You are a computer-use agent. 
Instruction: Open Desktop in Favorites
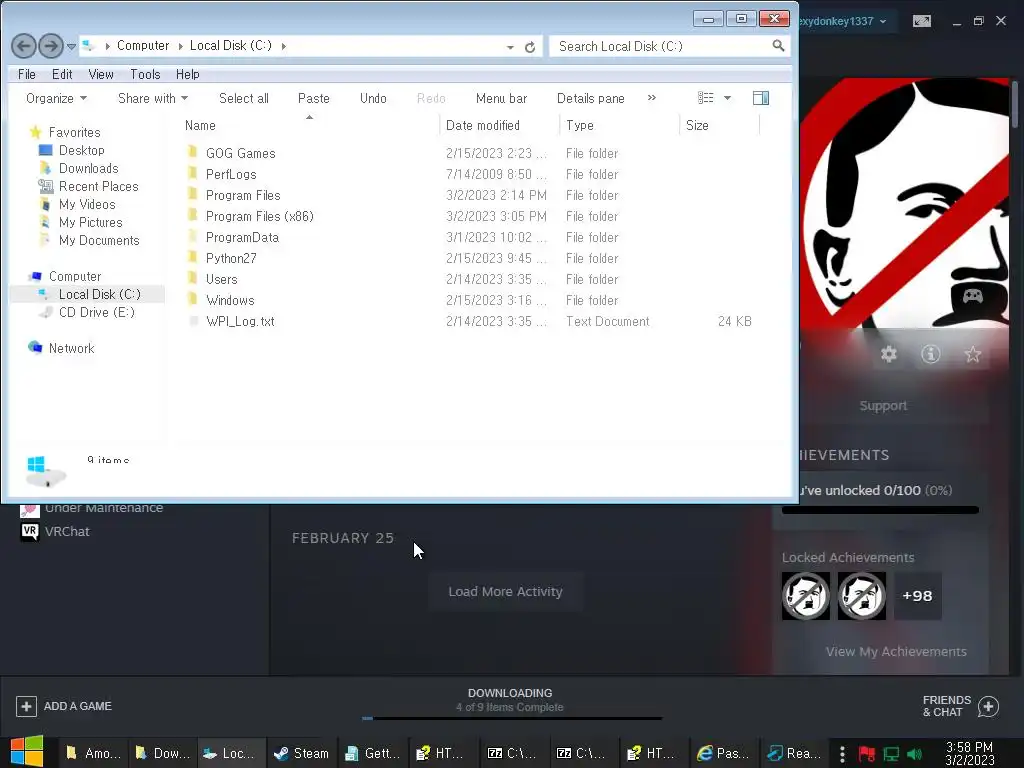[81, 150]
